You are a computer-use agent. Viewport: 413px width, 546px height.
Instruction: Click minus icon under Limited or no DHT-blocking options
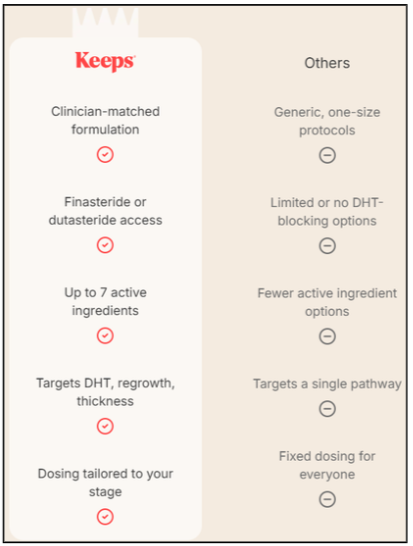pos(327,246)
